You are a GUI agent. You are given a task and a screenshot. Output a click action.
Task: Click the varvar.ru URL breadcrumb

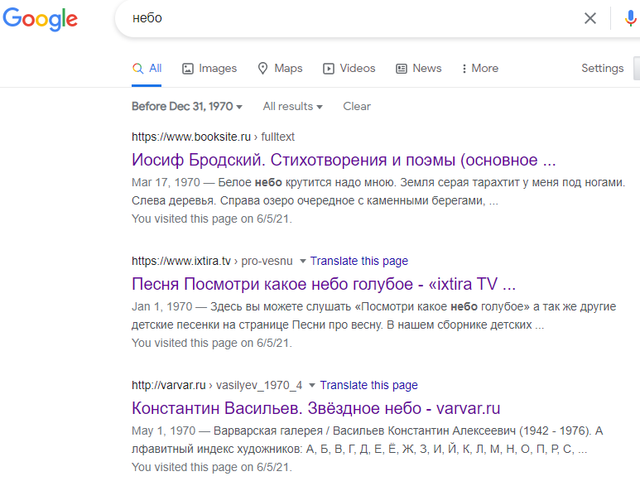click(217, 385)
